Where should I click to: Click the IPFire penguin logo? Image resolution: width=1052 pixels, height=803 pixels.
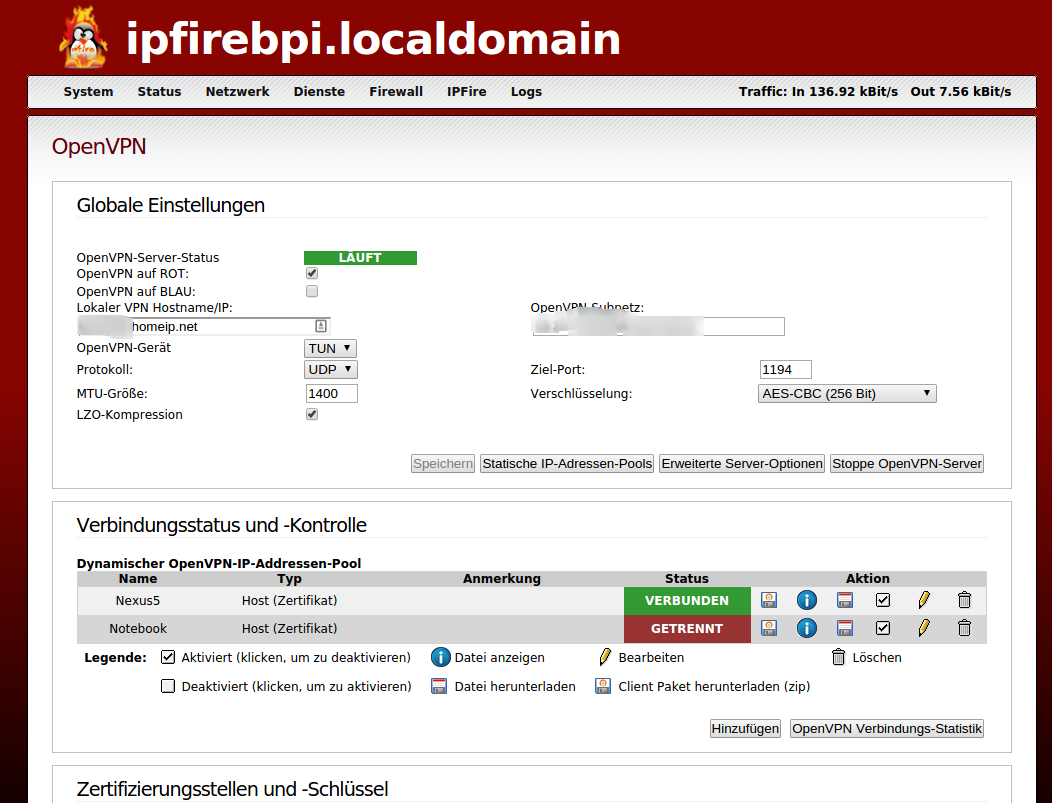point(83,38)
